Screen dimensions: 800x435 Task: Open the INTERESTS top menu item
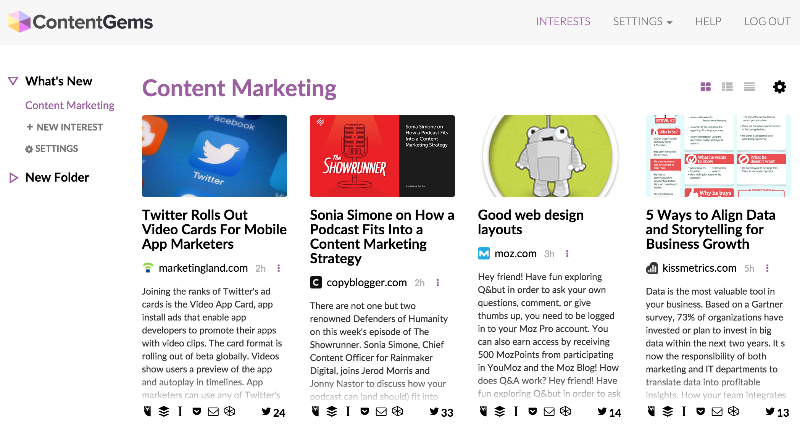click(x=563, y=21)
